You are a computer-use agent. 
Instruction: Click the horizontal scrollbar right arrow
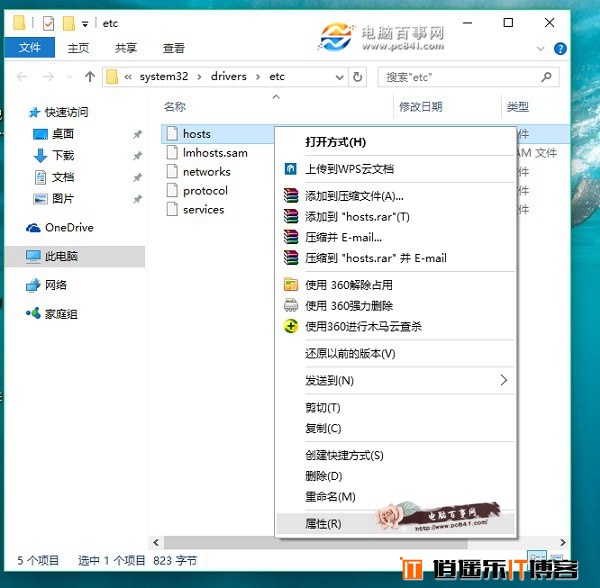[562, 542]
